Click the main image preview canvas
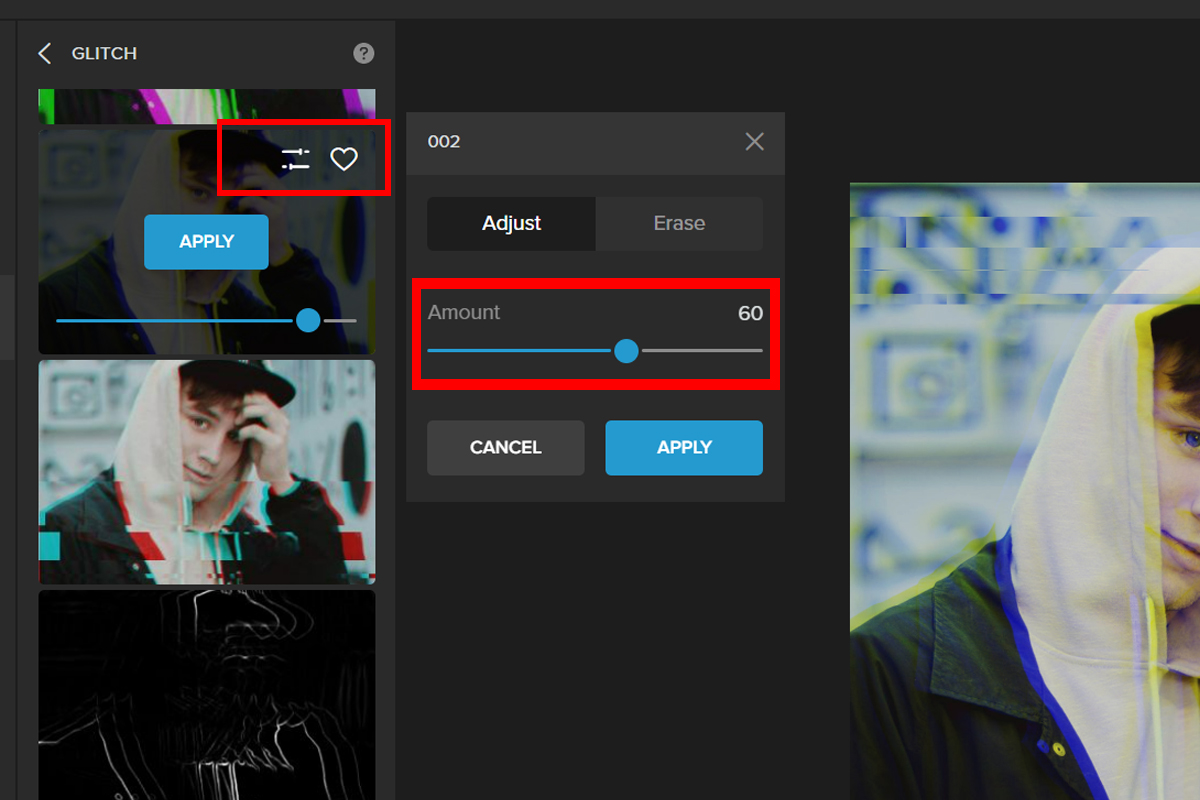Image resolution: width=1200 pixels, height=800 pixels. [x=1024, y=490]
